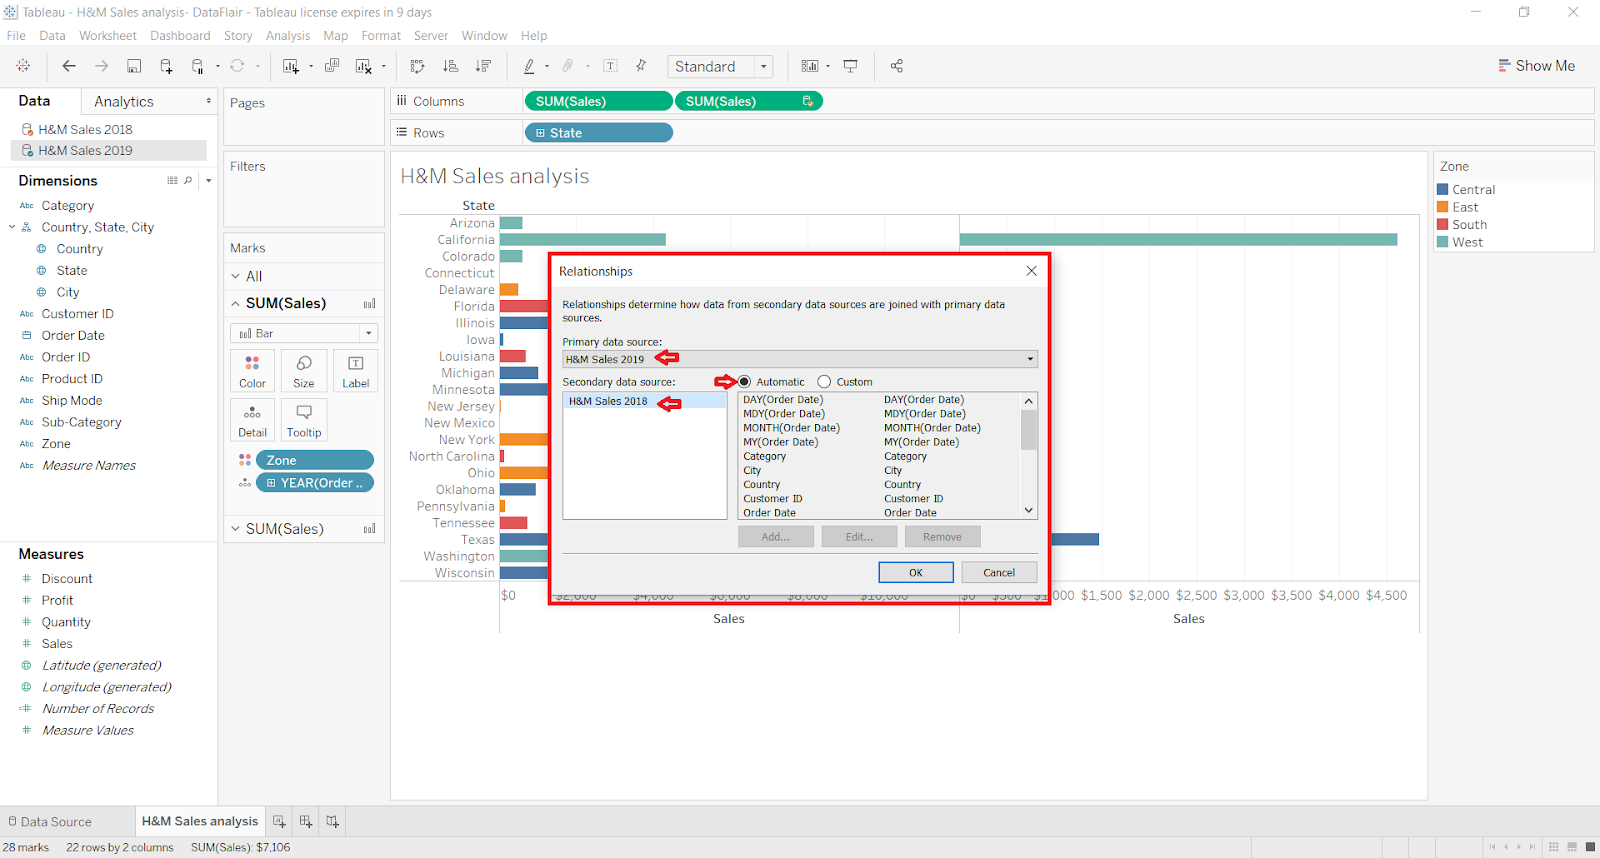This screenshot has width=1600, height=858.
Task: Click the Central color swatch in legend
Action: [1443, 189]
